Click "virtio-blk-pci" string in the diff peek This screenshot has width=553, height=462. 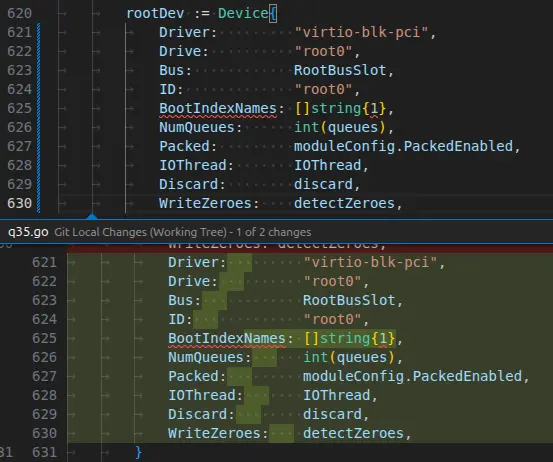370,262
